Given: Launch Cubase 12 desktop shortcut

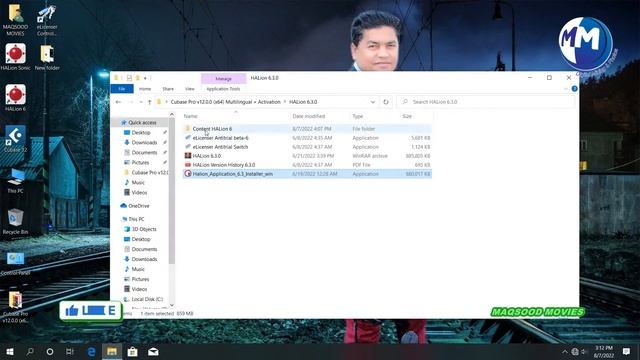Looking at the screenshot, I should coord(16,139).
